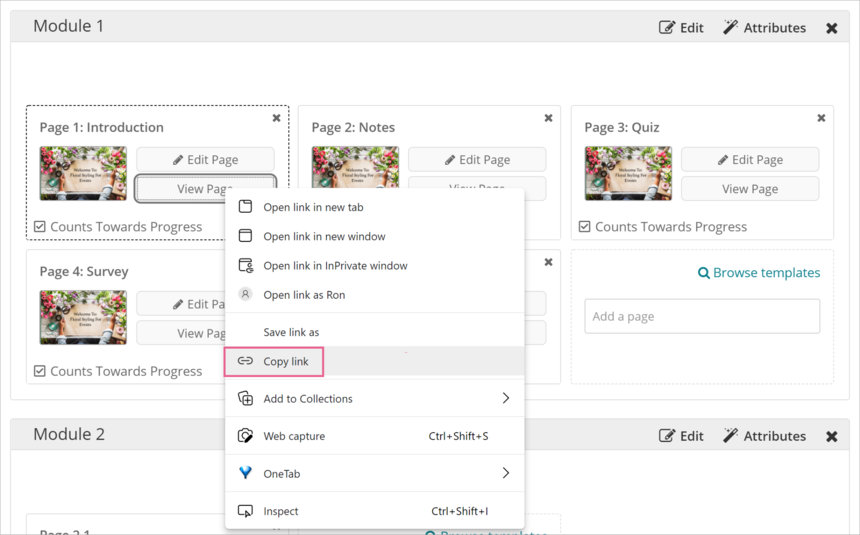Choose Open link in new tab

pos(375,207)
